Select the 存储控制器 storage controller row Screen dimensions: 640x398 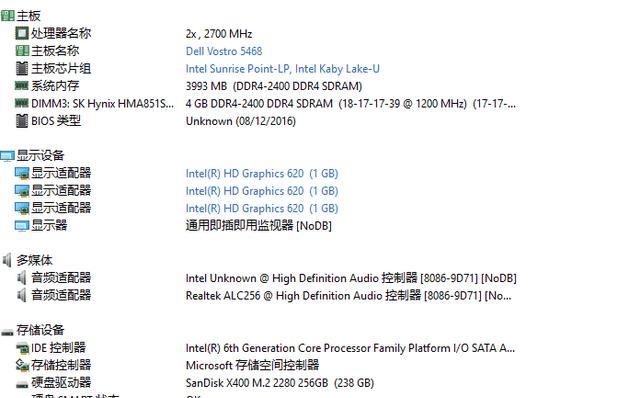(x=167, y=365)
